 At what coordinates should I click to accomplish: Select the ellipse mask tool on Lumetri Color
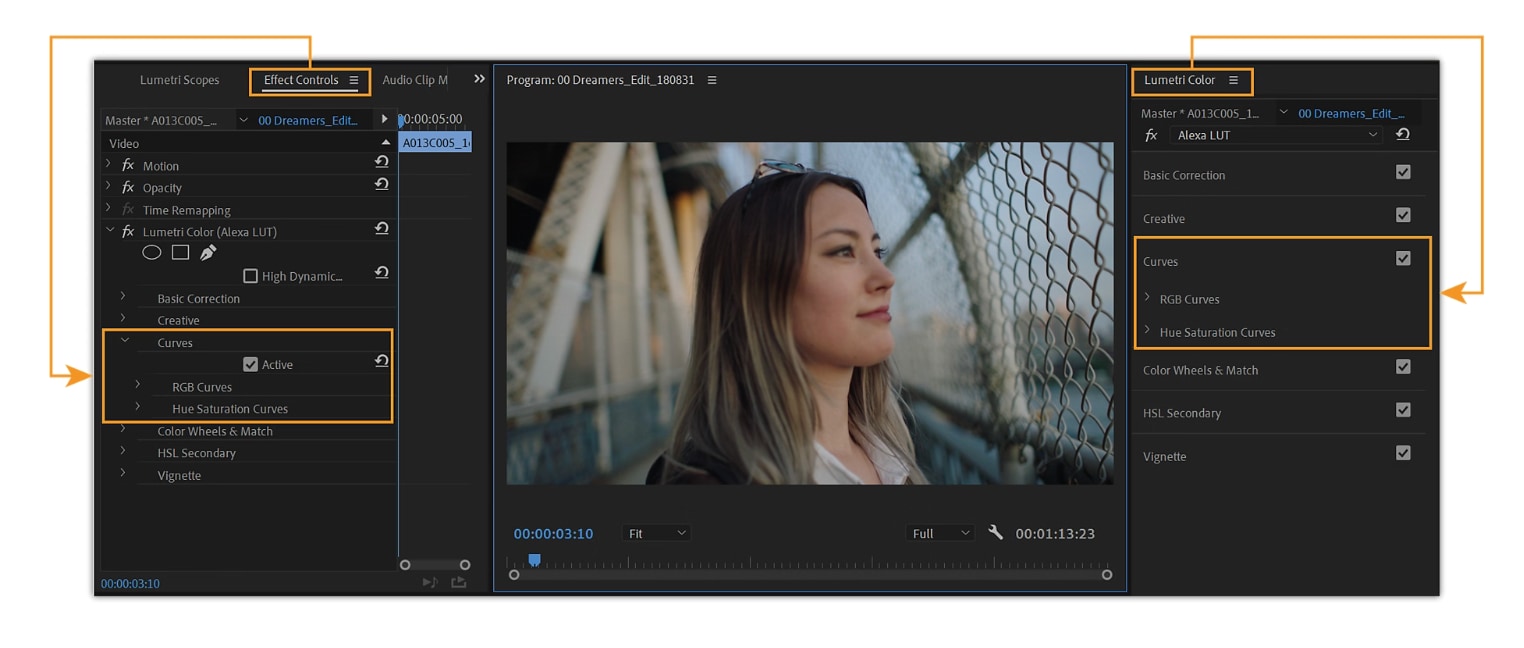pyautogui.click(x=151, y=252)
